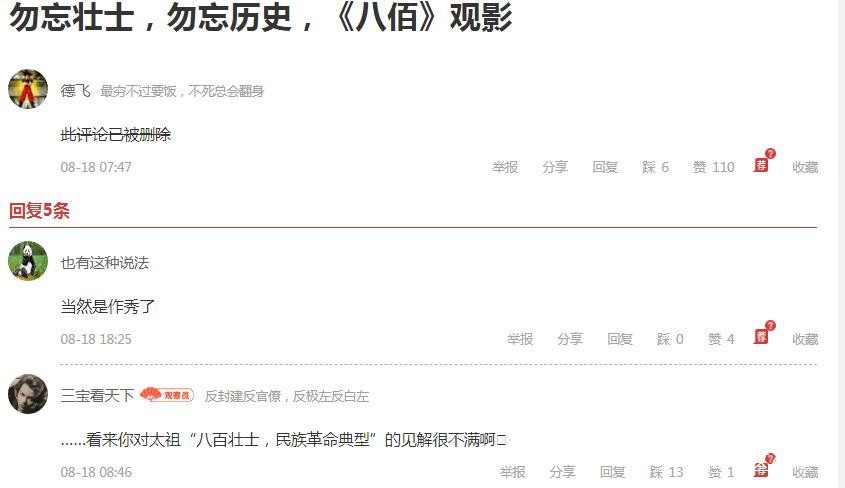
Task: Open the username link 德飞
Action: (x=75, y=90)
